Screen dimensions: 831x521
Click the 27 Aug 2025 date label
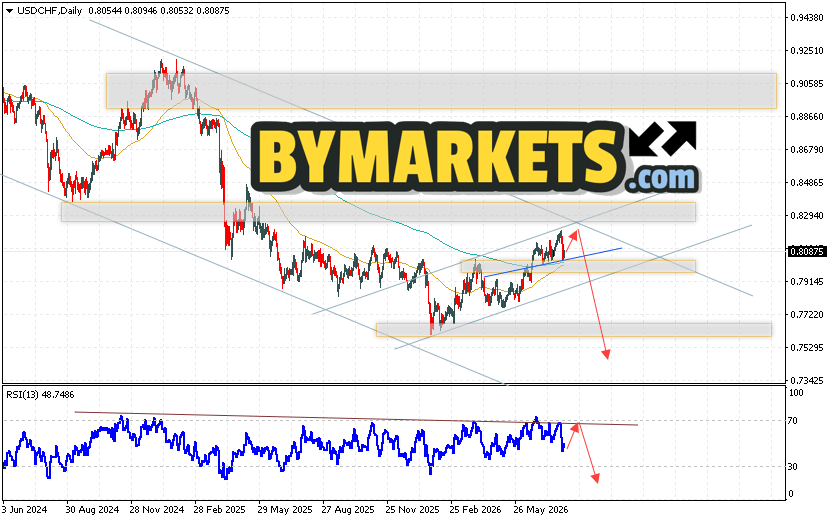348,510
